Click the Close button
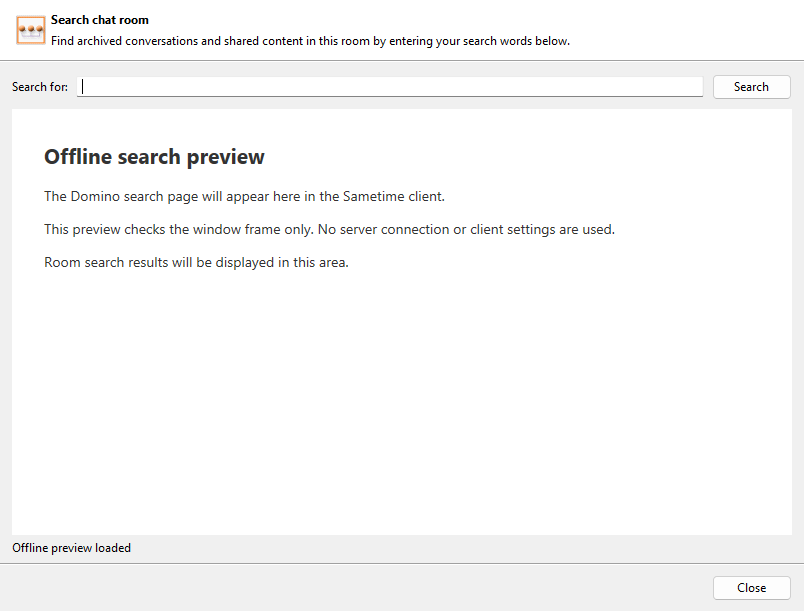This screenshot has height=611, width=804. click(752, 588)
